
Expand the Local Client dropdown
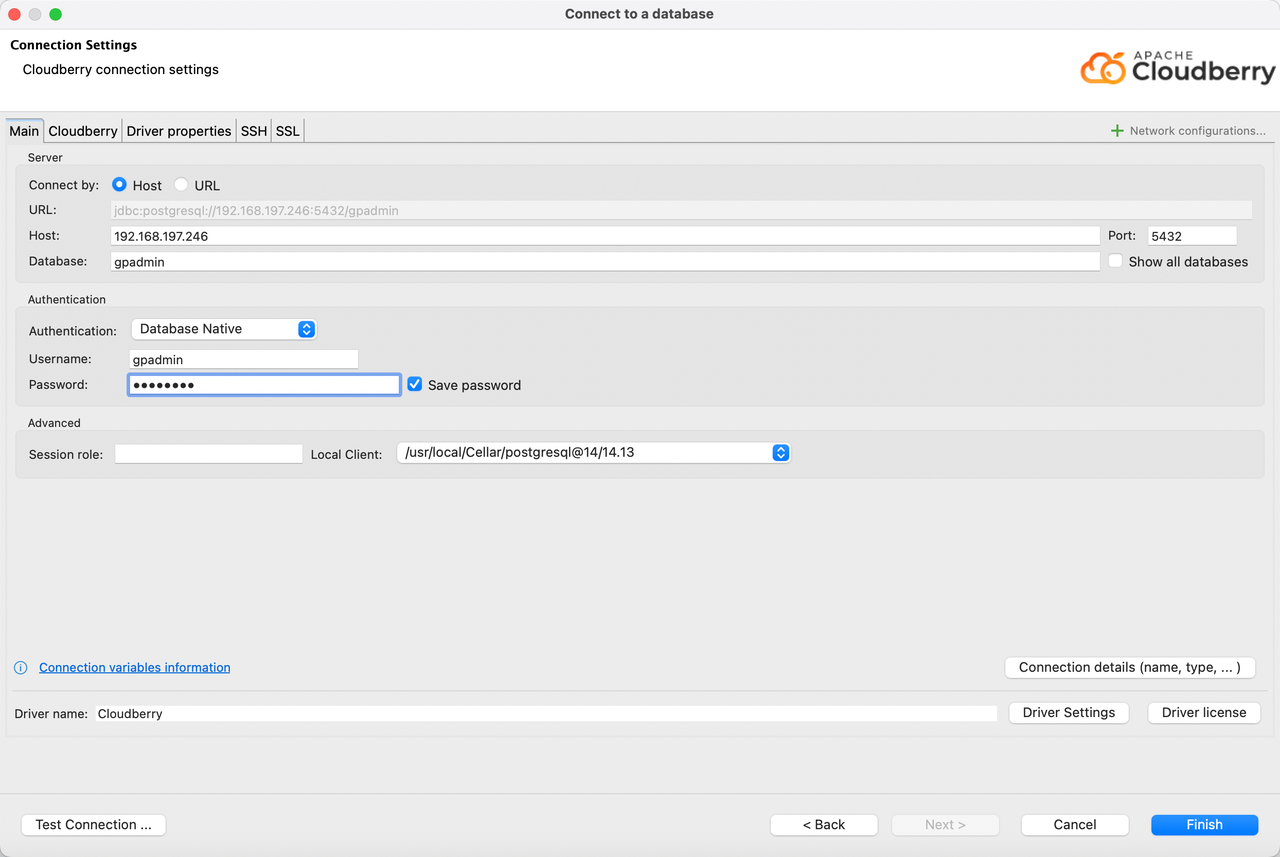[x=594, y=453]
